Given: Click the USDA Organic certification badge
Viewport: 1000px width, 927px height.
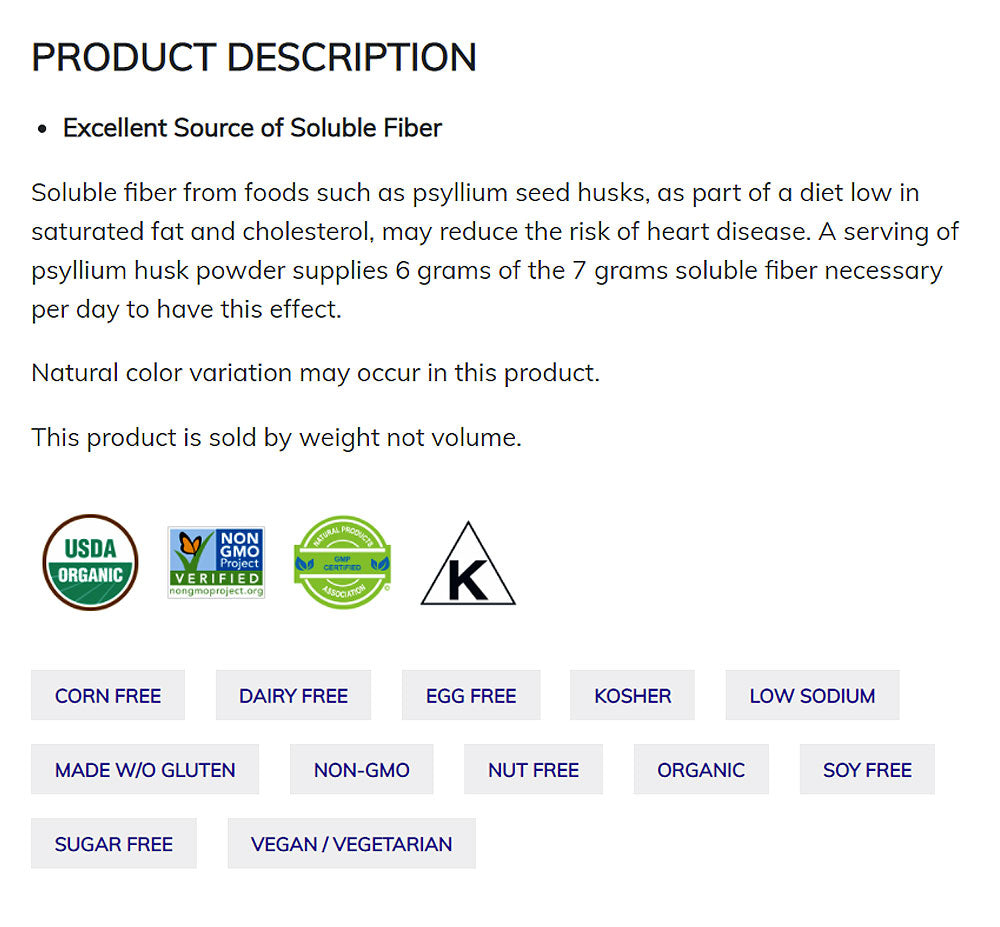Looking at the screenshot, I should 90,562.
